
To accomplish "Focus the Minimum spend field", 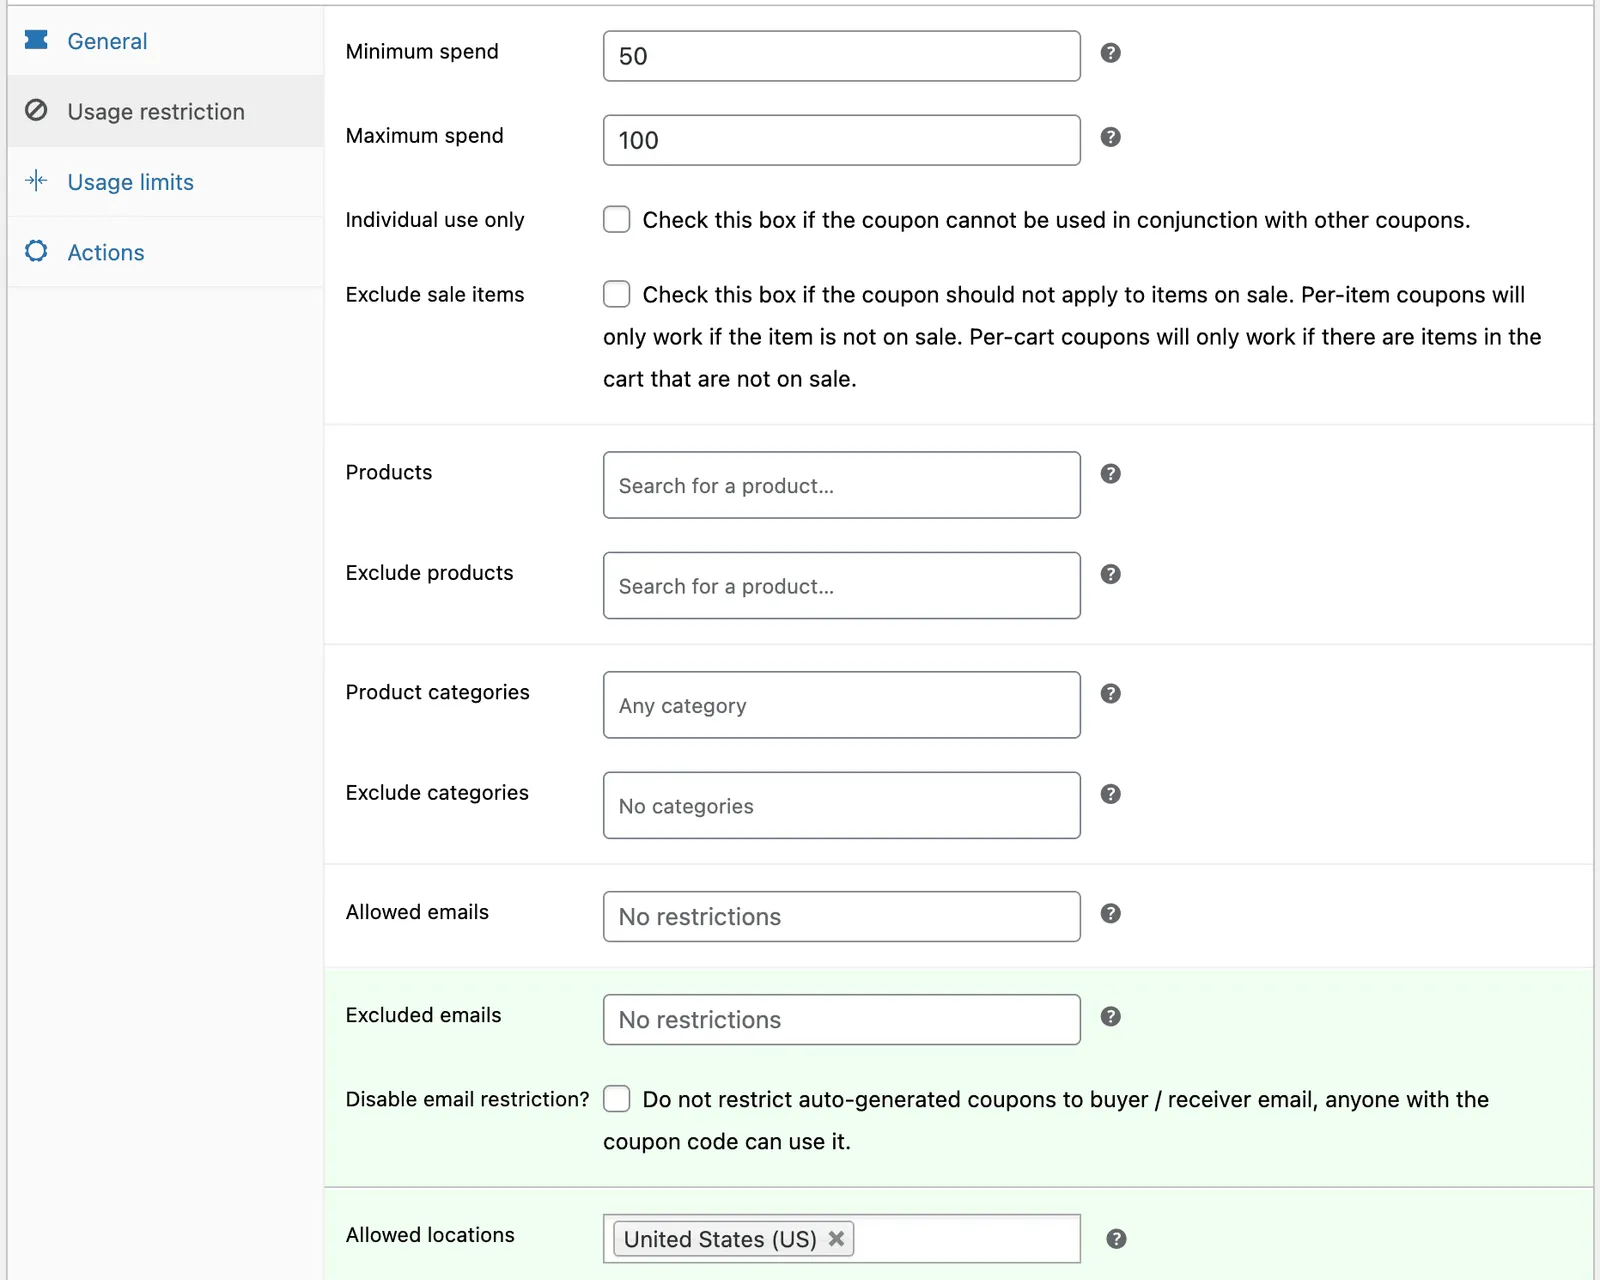I will tap(842, 56).
